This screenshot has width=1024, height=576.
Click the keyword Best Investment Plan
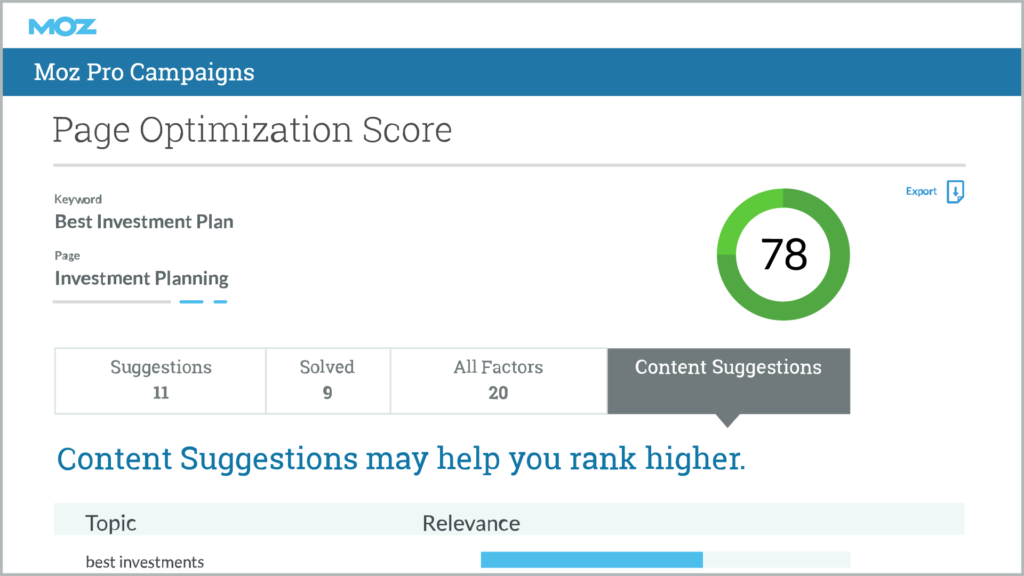click(143, 222)
